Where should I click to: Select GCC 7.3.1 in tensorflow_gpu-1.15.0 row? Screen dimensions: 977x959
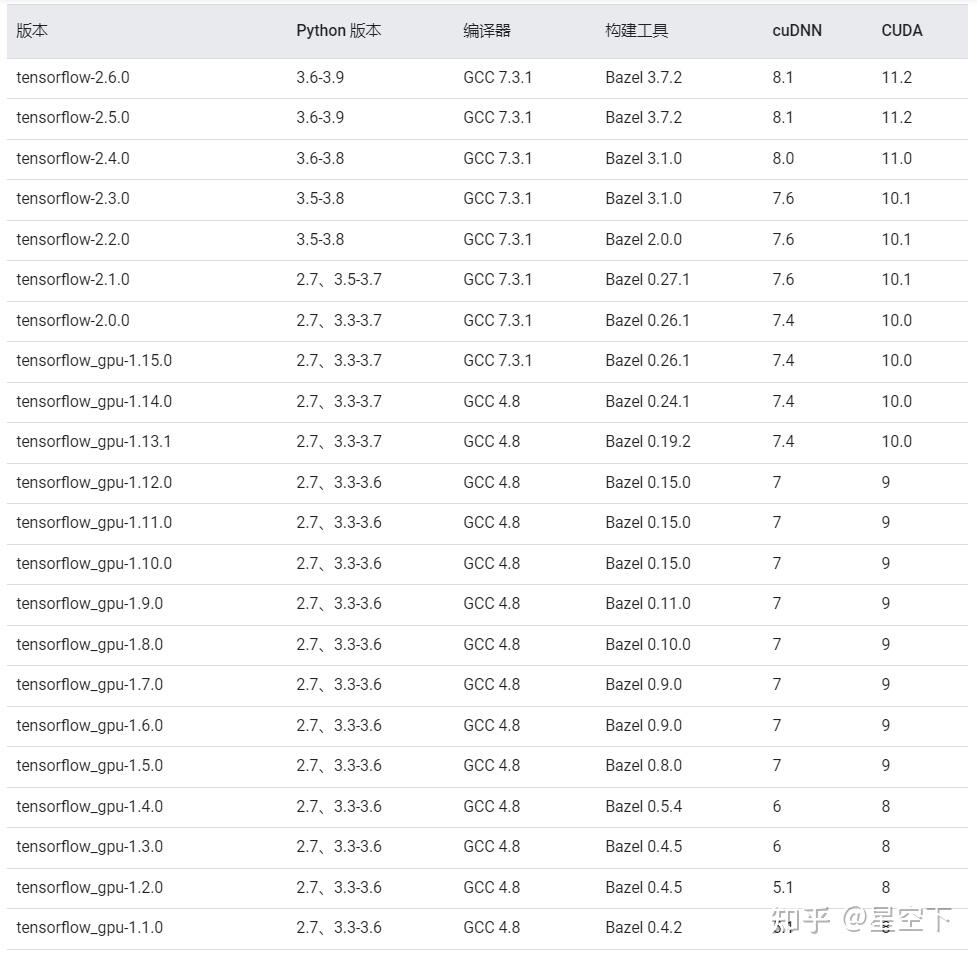click(498, 360)
